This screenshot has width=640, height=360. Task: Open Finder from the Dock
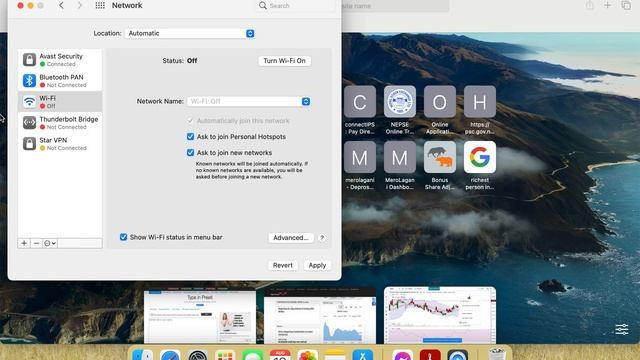click(142, 355)
